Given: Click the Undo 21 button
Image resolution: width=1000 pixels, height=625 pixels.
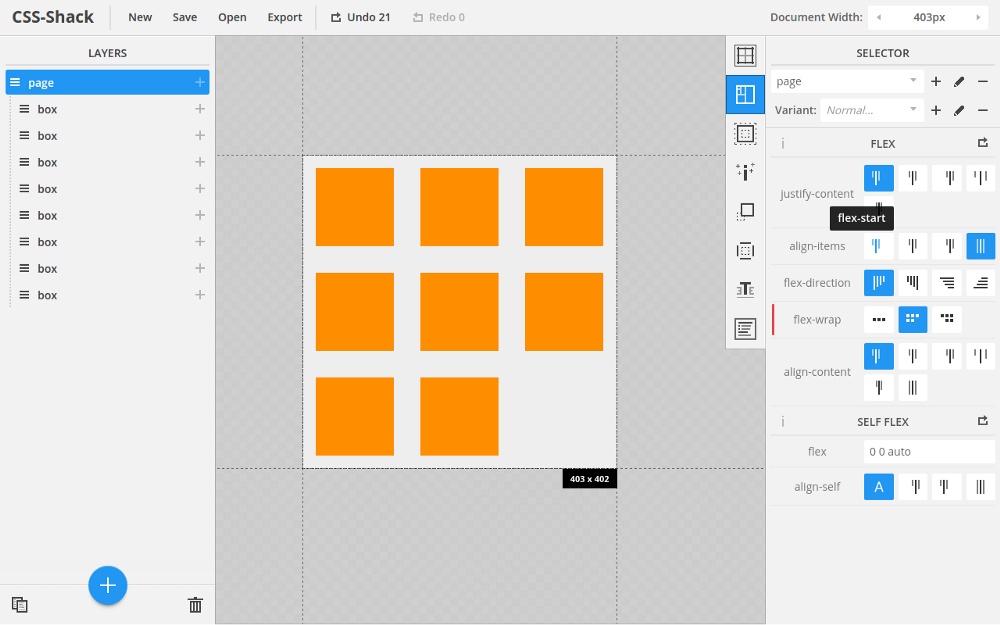Looking at the screenshot, I should click(360, 17).
